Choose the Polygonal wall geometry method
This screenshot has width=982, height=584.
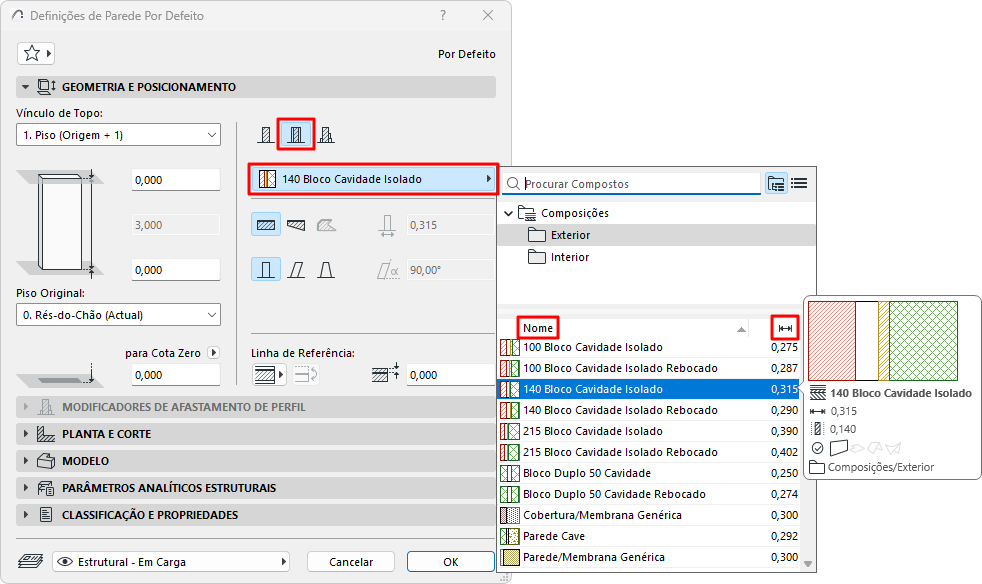pos(326,225)
